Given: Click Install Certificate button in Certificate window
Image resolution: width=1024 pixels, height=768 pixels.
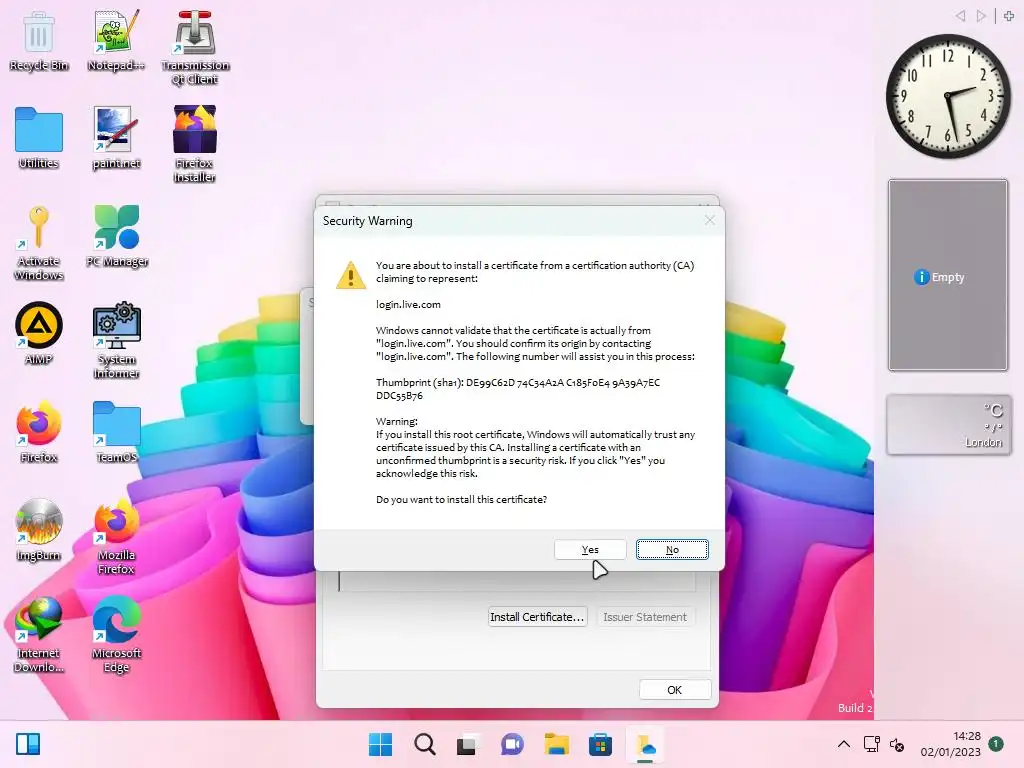Looking at the screenshot, I should (x=537, y=617).
